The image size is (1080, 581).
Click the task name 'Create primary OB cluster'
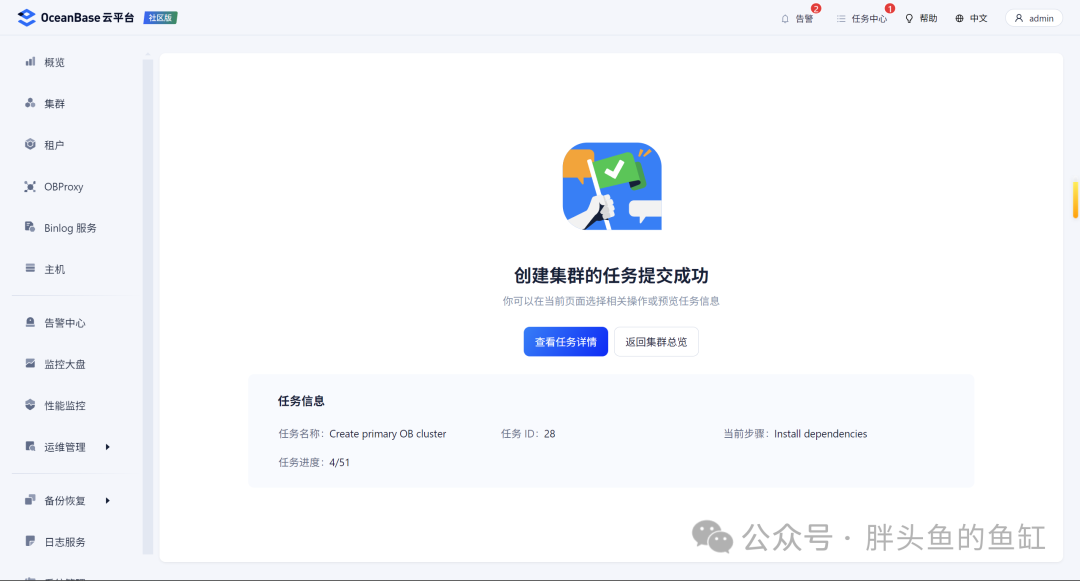388,434
